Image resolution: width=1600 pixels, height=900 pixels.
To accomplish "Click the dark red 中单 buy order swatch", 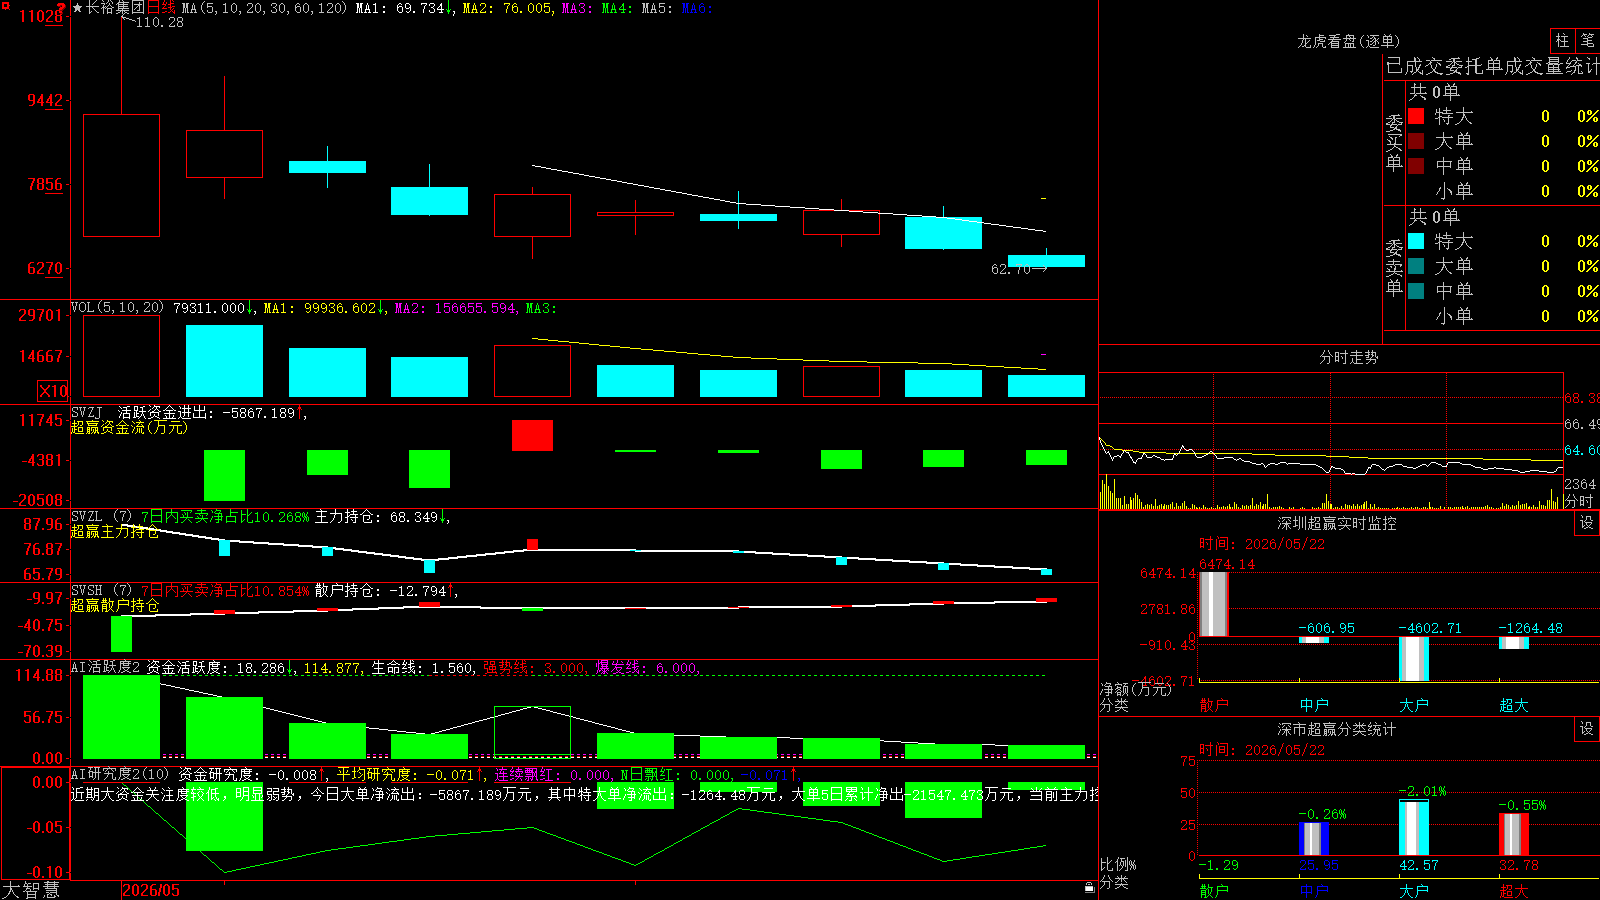I will coord(1416,166).
